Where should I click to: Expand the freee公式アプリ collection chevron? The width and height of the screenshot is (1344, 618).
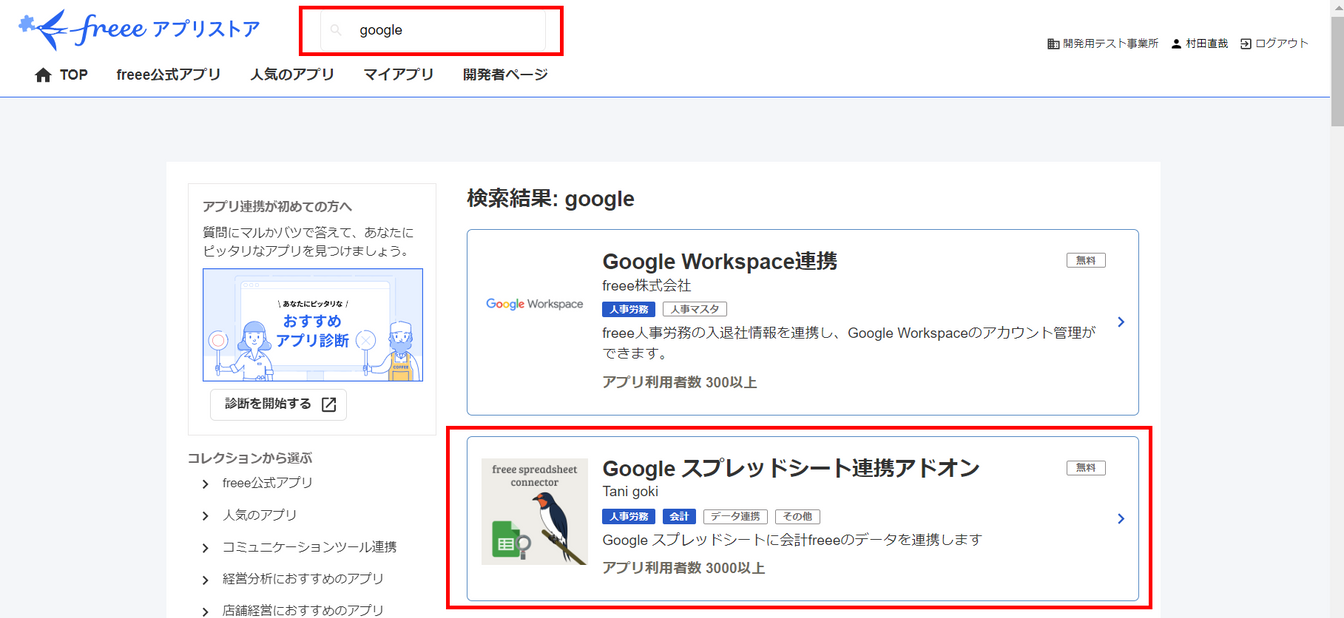point(205,484)
